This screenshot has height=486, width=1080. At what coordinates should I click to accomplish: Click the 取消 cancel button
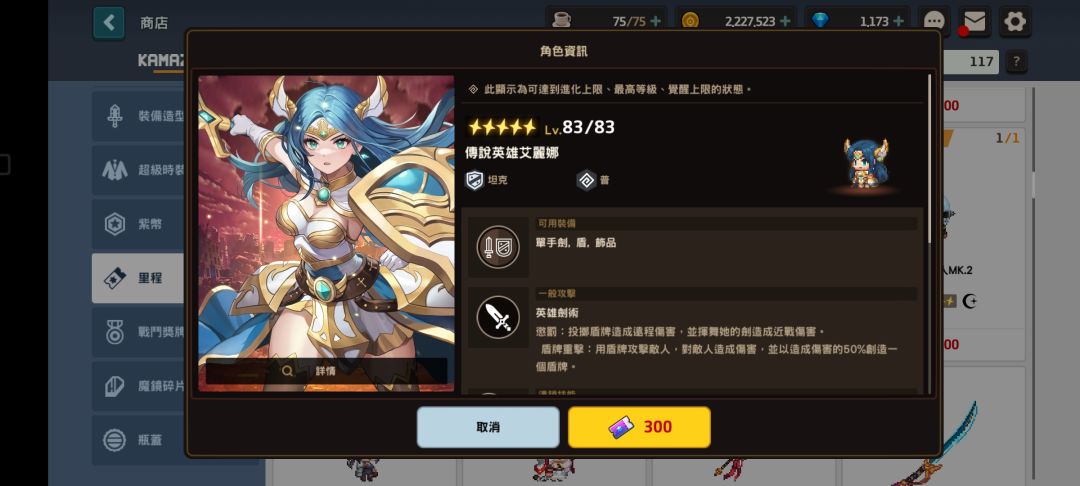[x=488, y=427]
